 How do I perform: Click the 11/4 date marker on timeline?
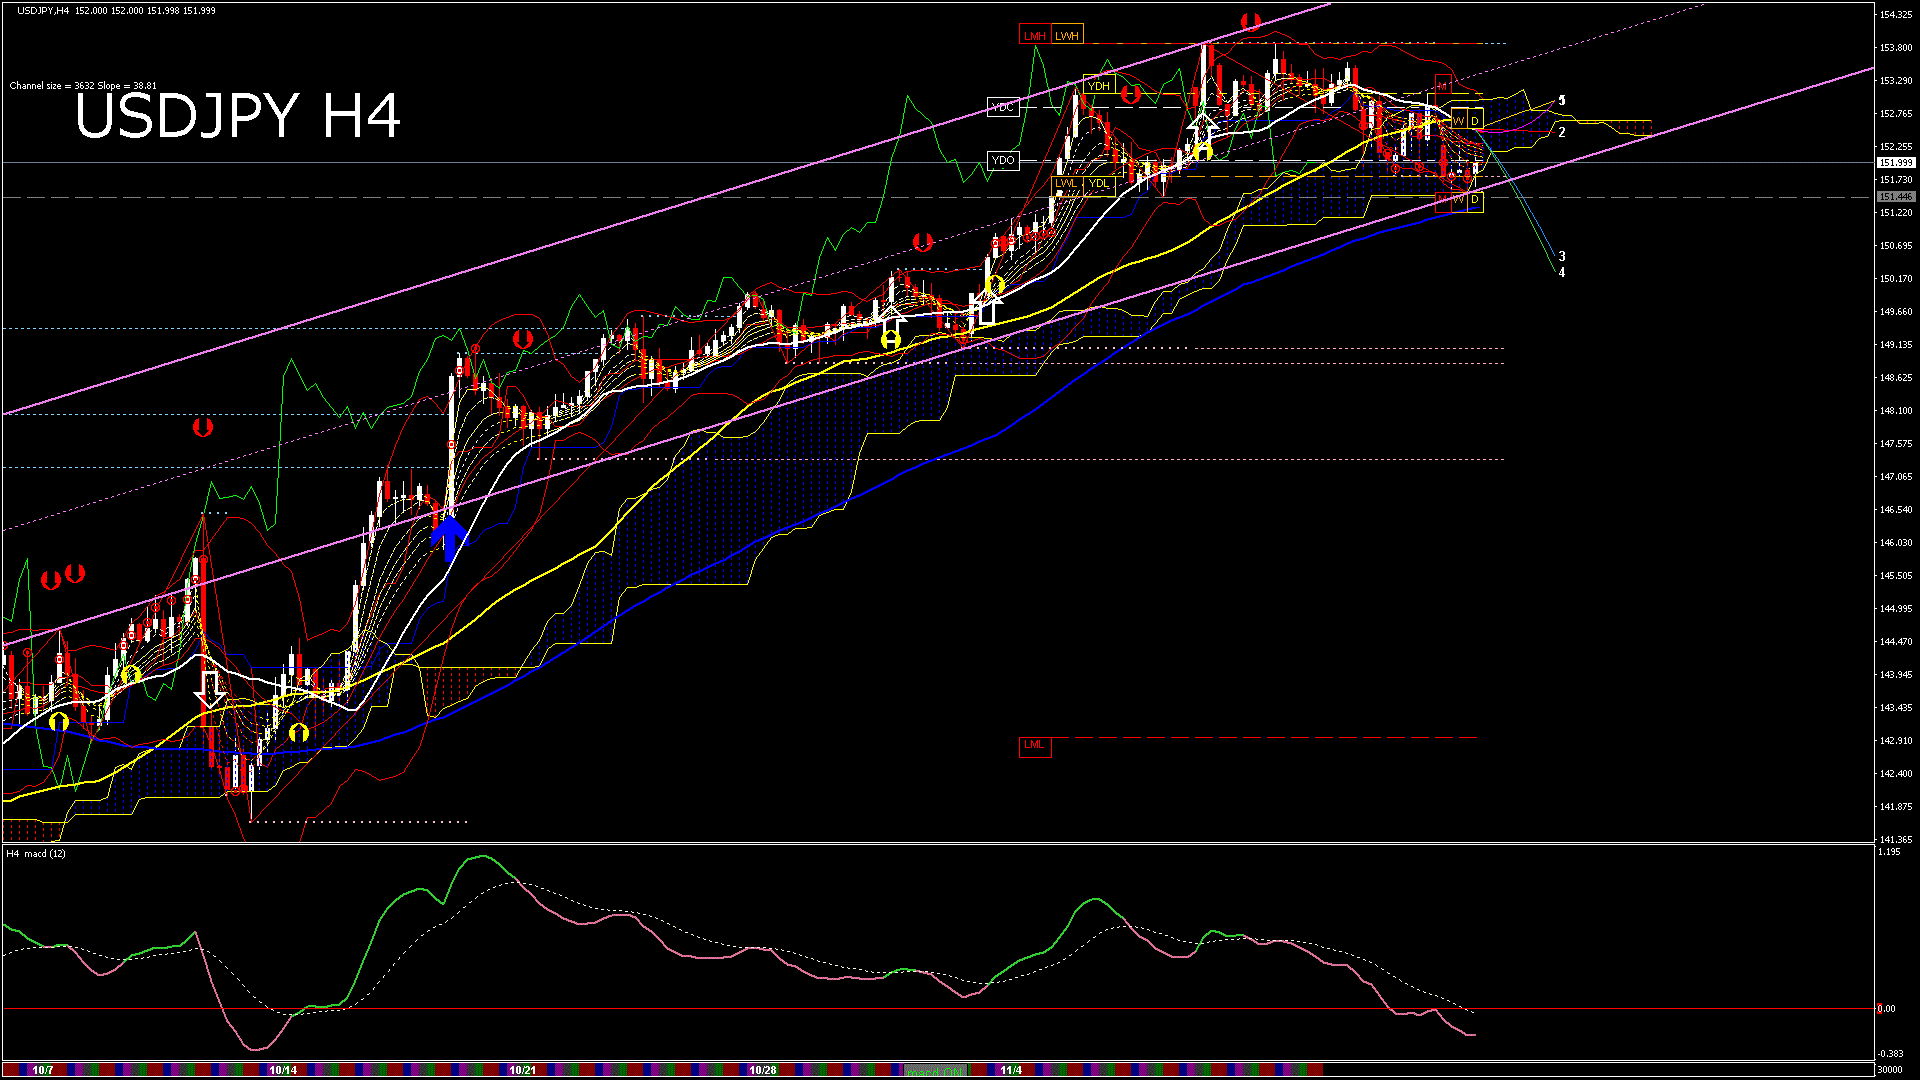(1011, 1070)
